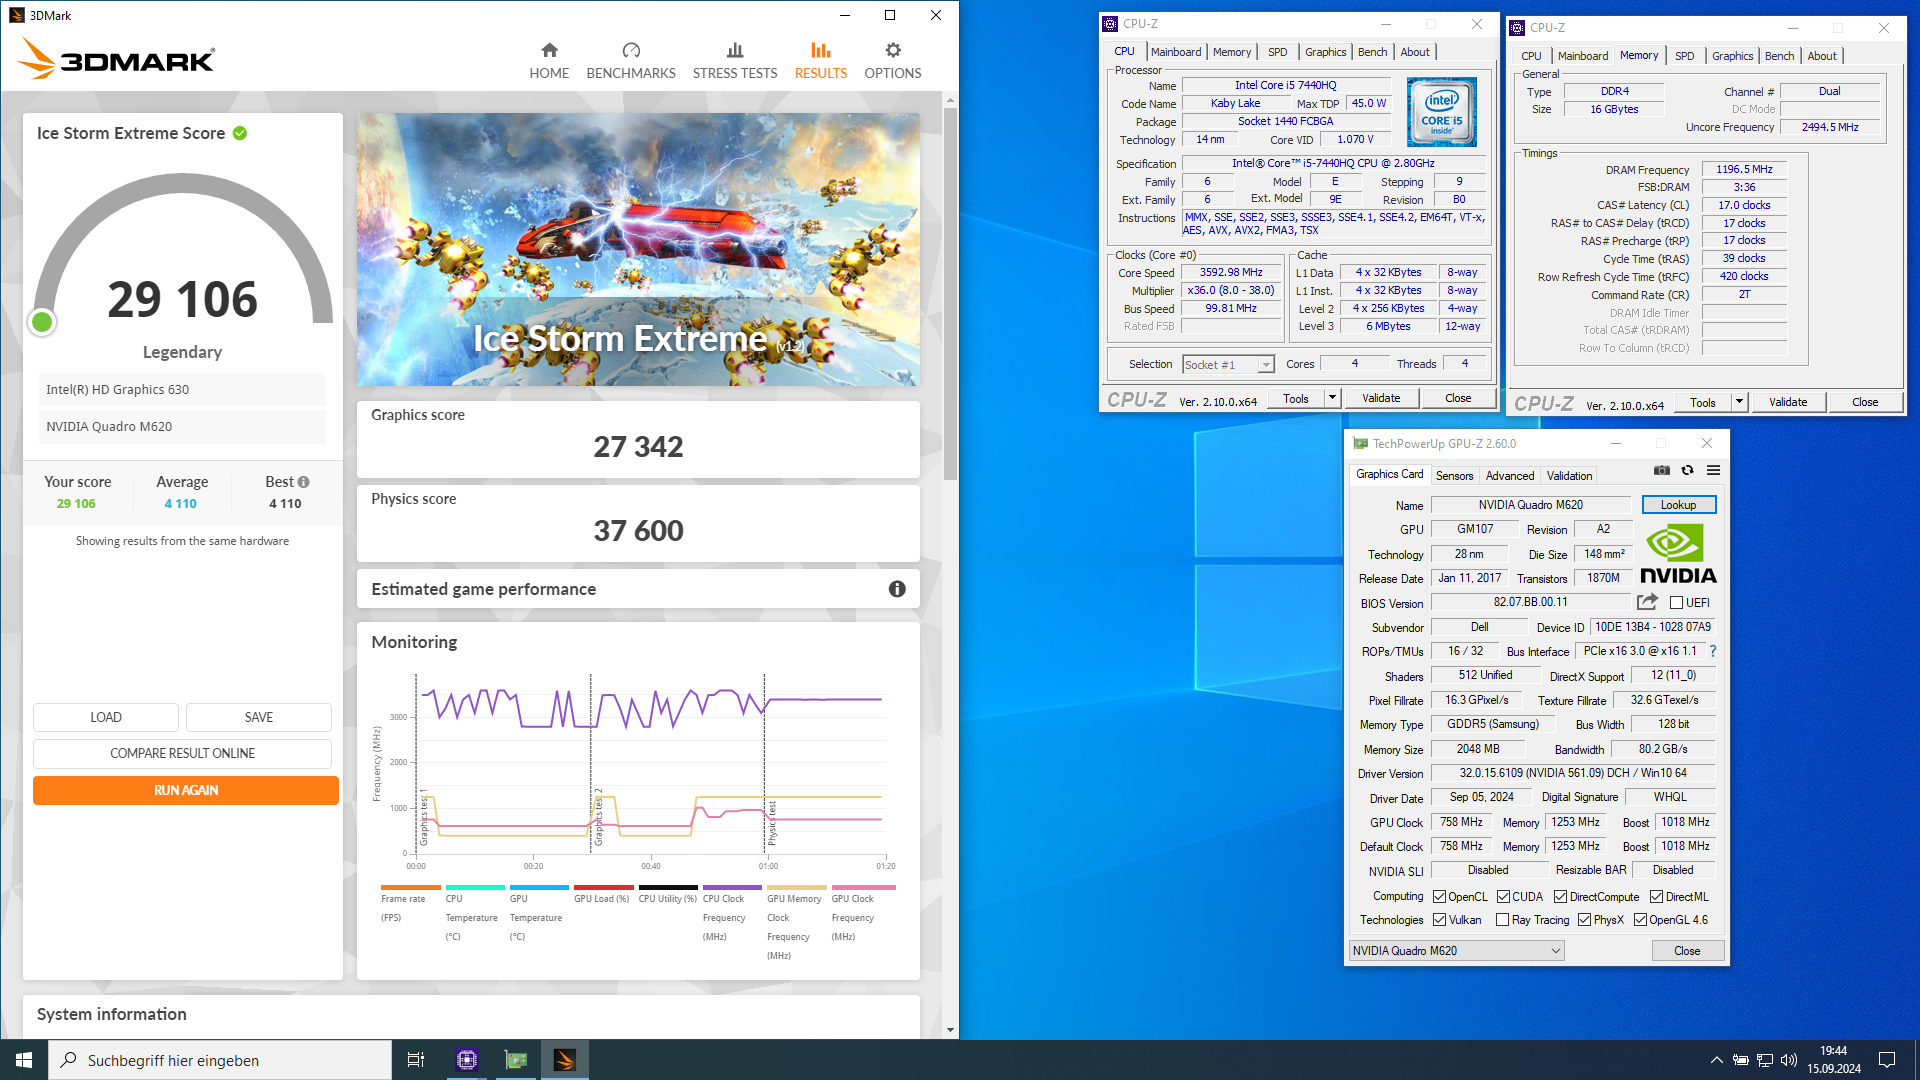Open Tools dropdown arrow in left CPU-Z
The width and height of the screenshot is (1920, 1080).
pyautogui.click(x=1332, y=398)
